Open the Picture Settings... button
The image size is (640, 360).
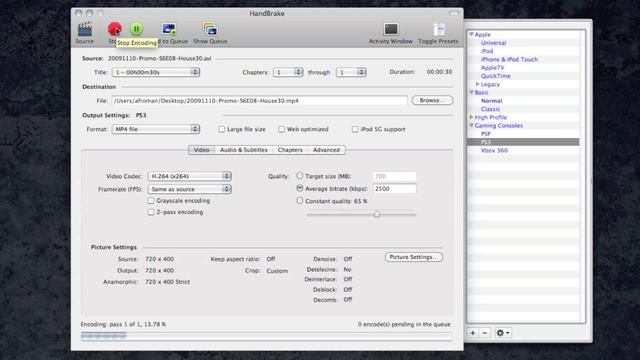pos(413,257)
